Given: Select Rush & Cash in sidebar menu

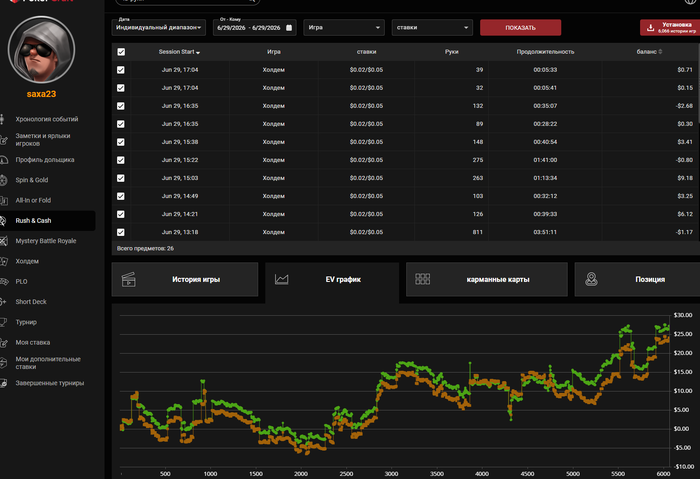Looking at the screenshot, I should pos(48,221).
